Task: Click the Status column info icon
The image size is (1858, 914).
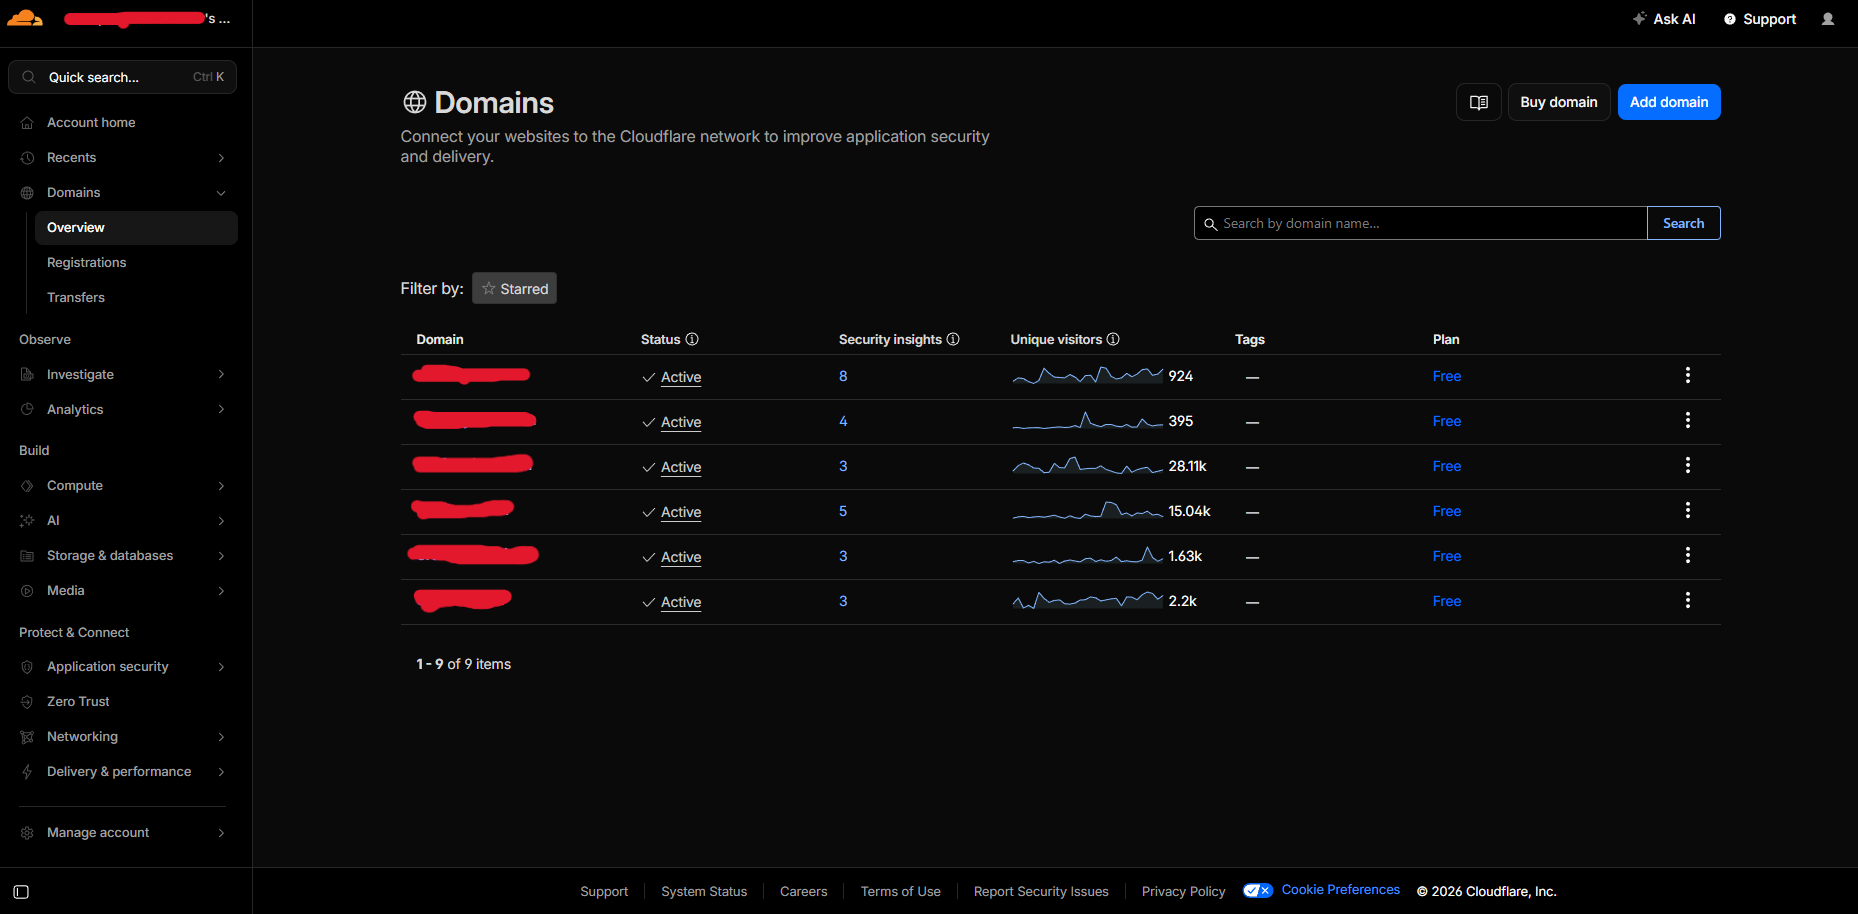Action: coord(692,339)
